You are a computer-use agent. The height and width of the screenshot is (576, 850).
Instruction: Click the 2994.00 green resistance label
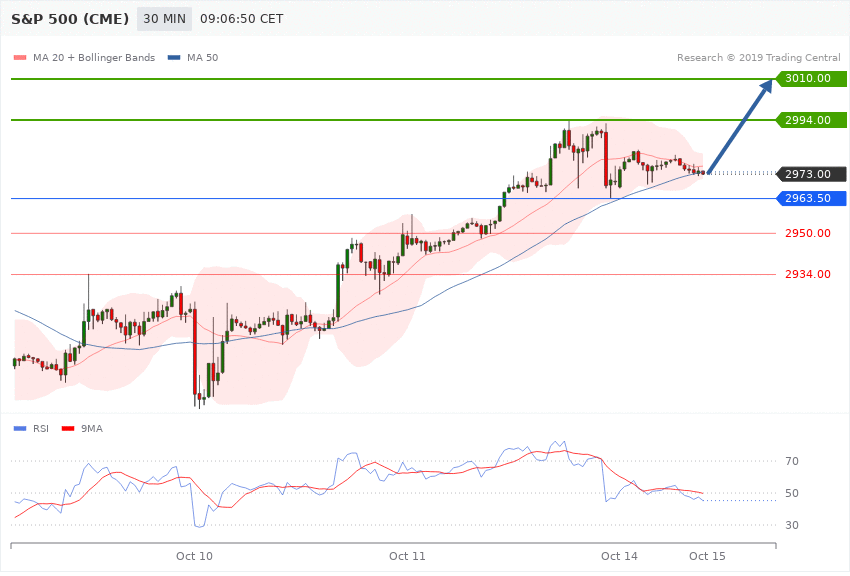pos(812,120)
